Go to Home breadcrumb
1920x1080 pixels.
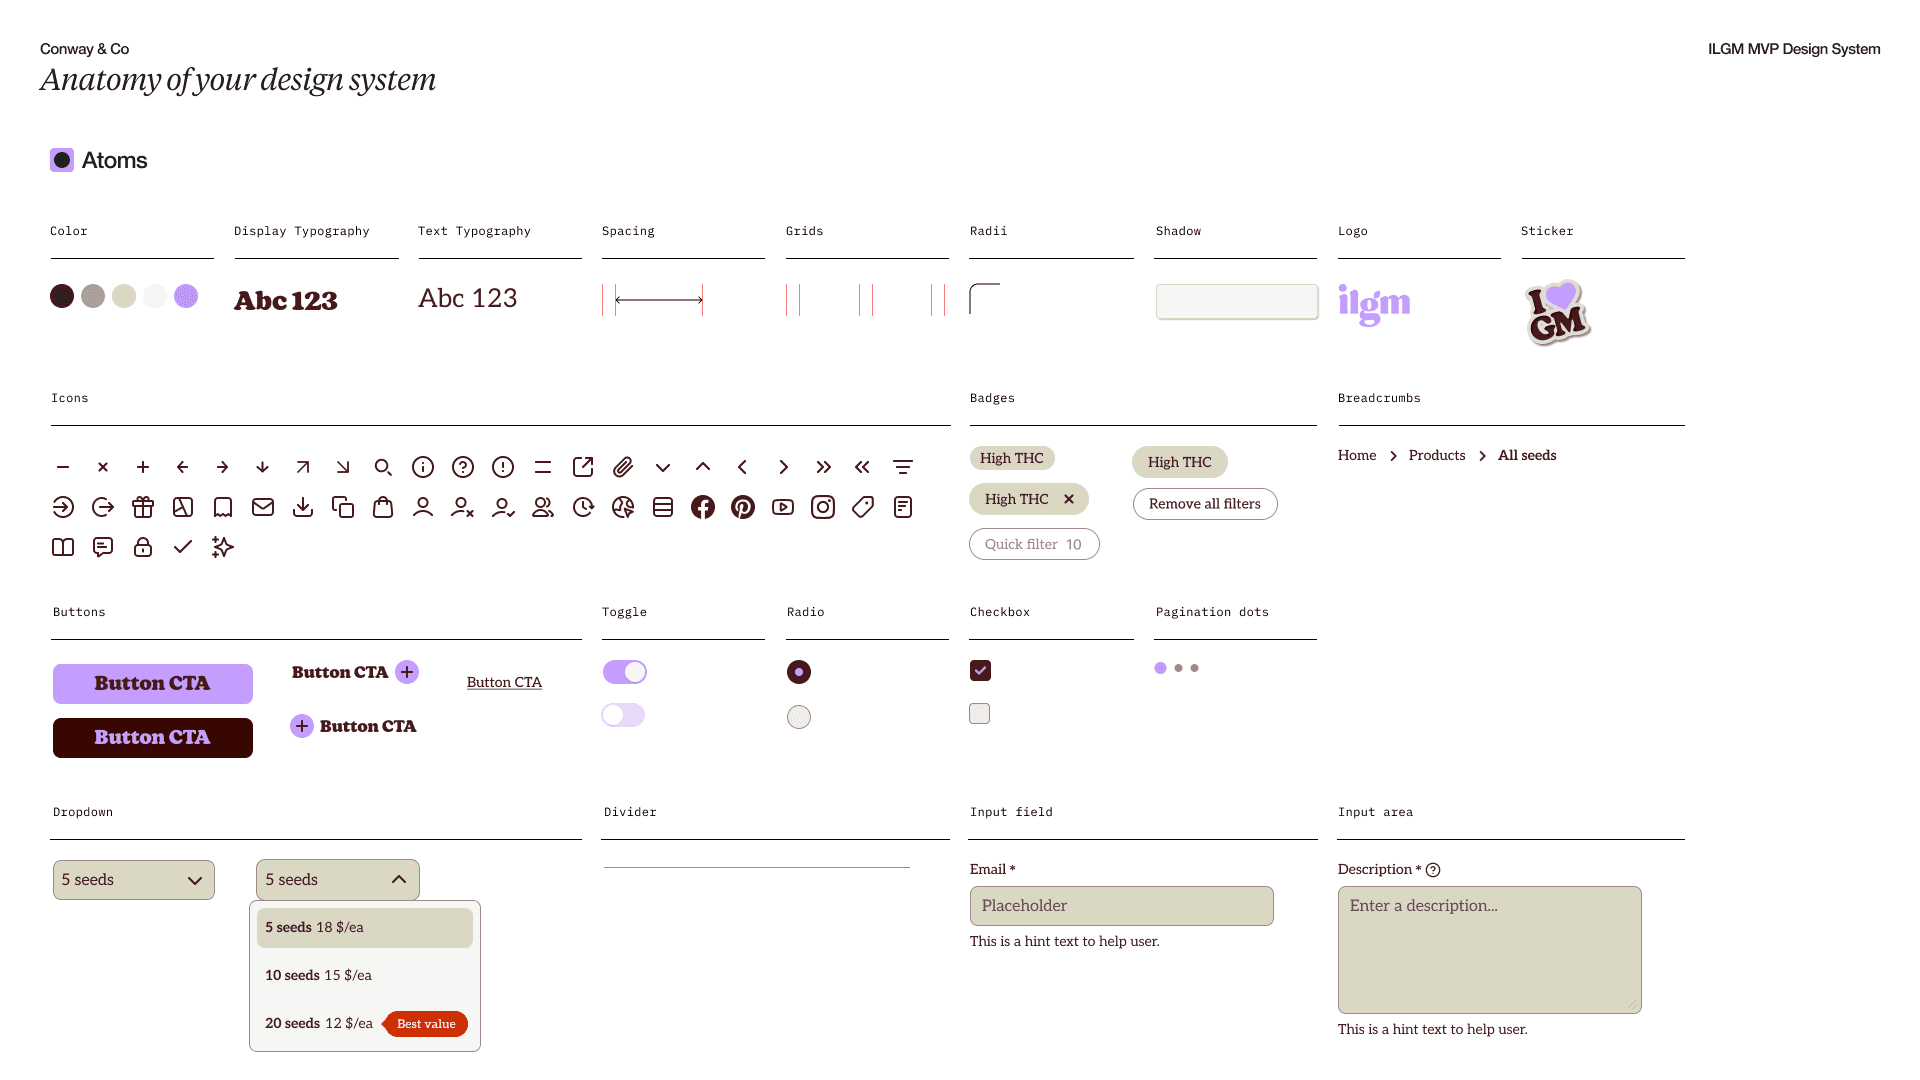click(x=1357, y=455)
